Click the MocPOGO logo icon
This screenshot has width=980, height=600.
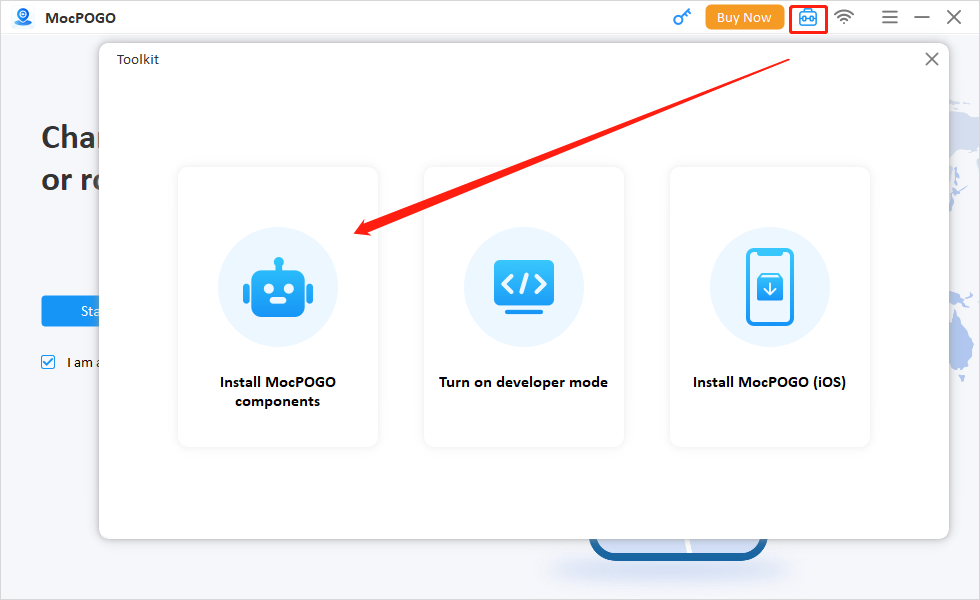pos(22,17)
